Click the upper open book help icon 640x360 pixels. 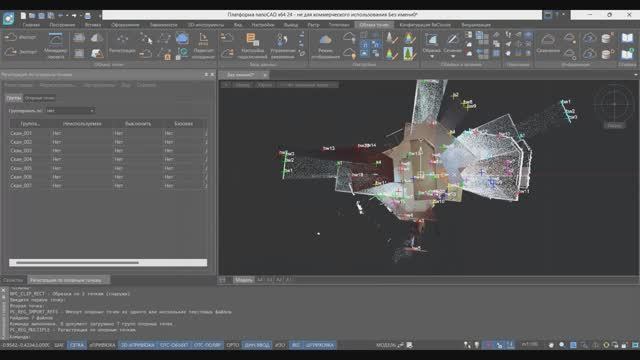tap(627, 38)
